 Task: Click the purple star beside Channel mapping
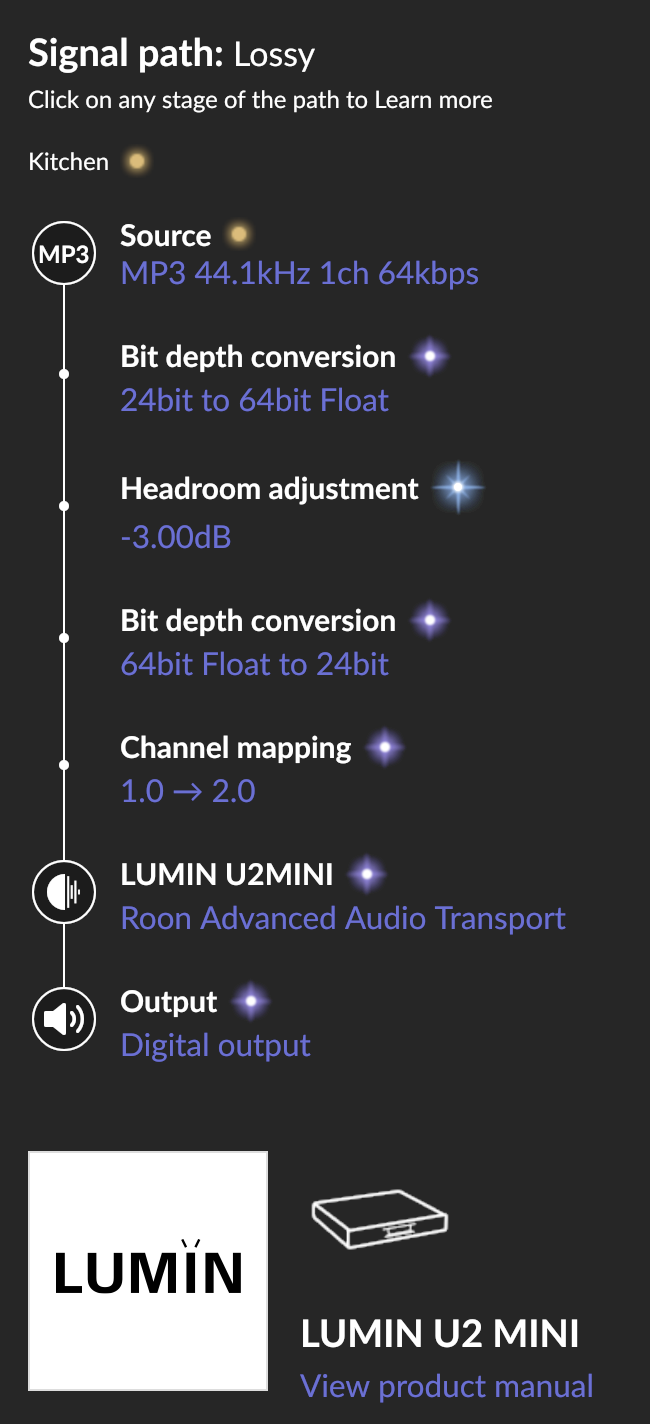pos(385,747)
